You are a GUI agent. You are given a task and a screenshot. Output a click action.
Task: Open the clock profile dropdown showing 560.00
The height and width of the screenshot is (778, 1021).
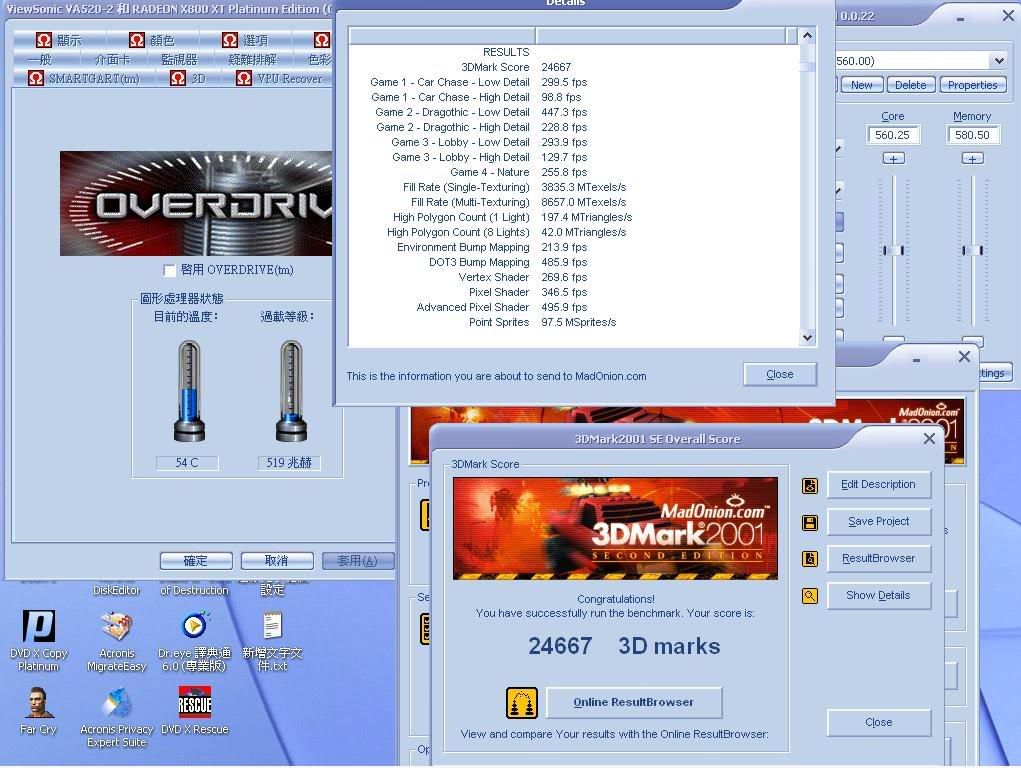999,61
